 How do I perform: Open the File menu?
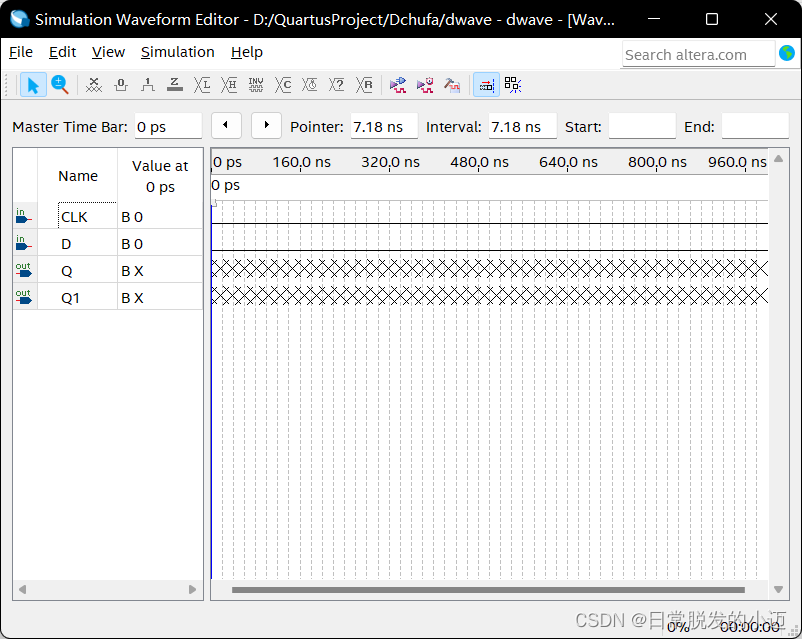click(21, 52)
